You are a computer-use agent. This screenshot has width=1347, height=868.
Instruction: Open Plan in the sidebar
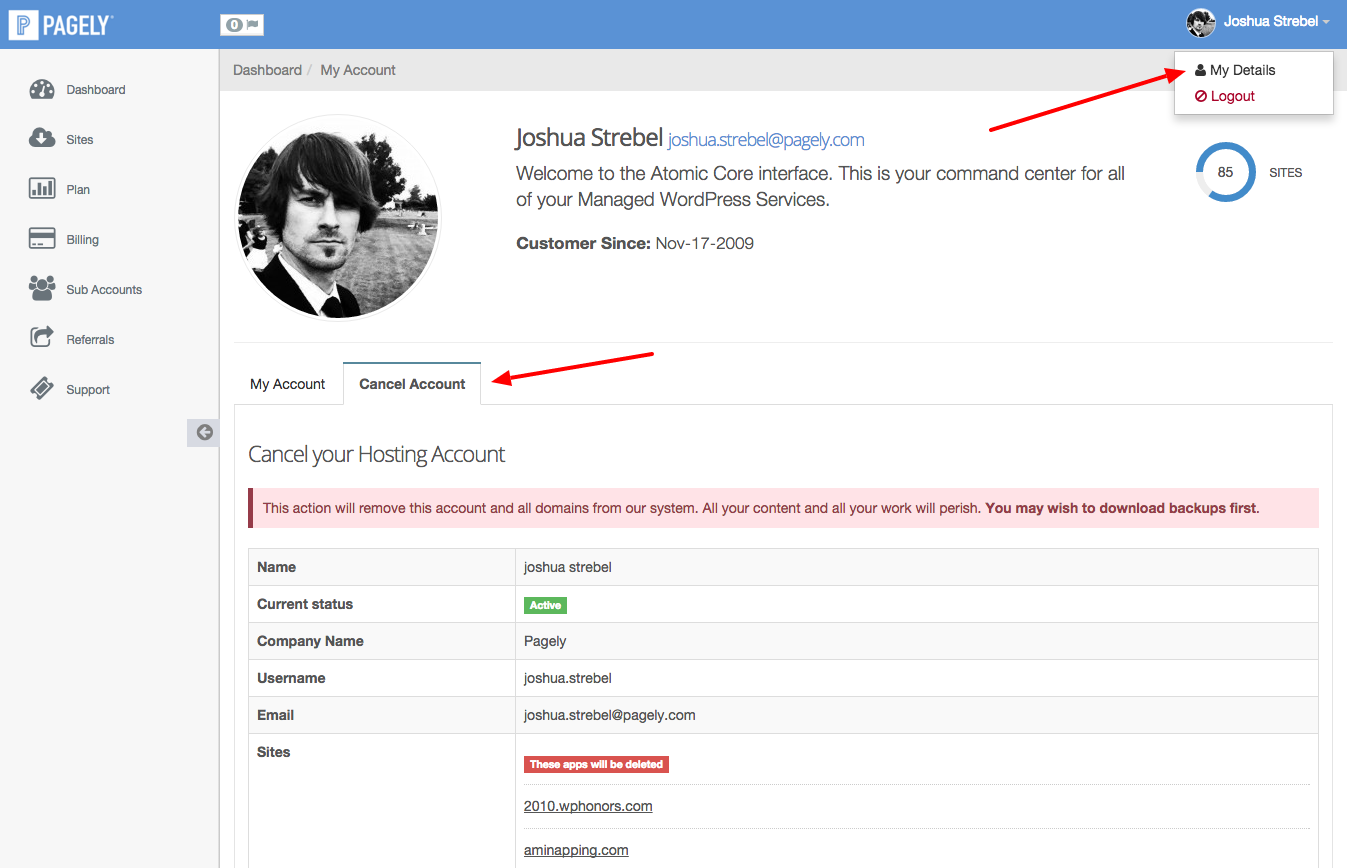tap(78, 189)
